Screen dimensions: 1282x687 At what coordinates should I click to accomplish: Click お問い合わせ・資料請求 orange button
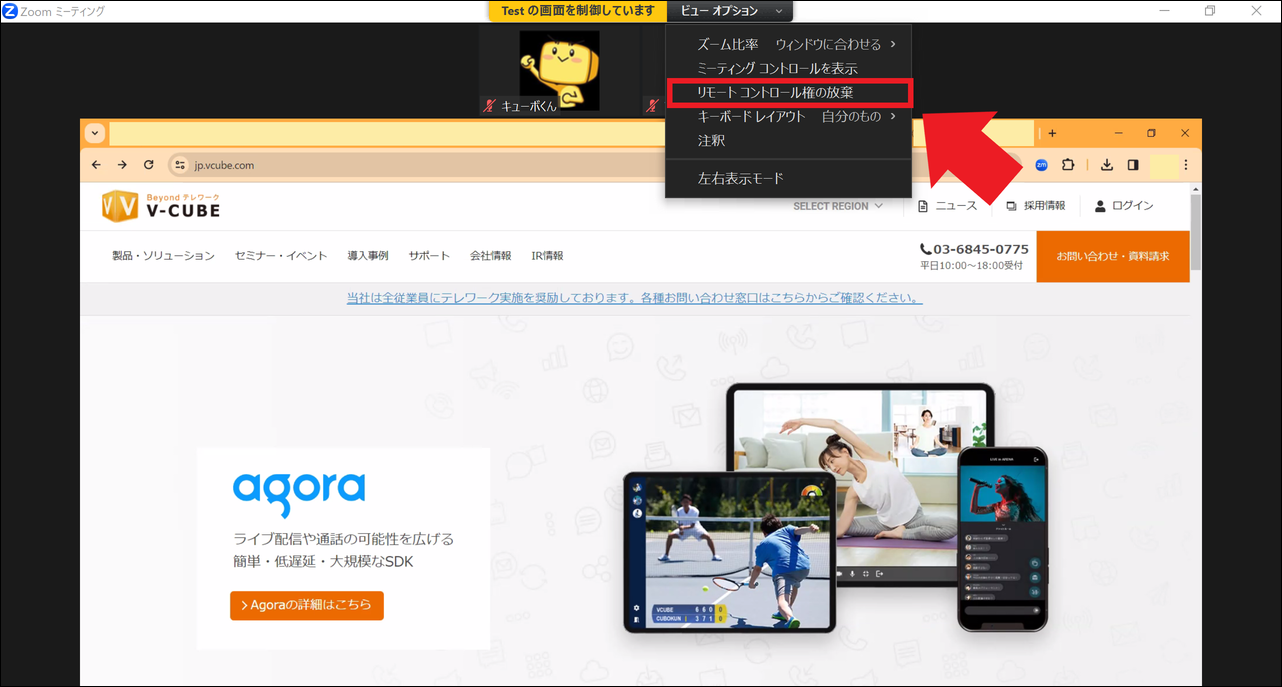click(1113, 256)
